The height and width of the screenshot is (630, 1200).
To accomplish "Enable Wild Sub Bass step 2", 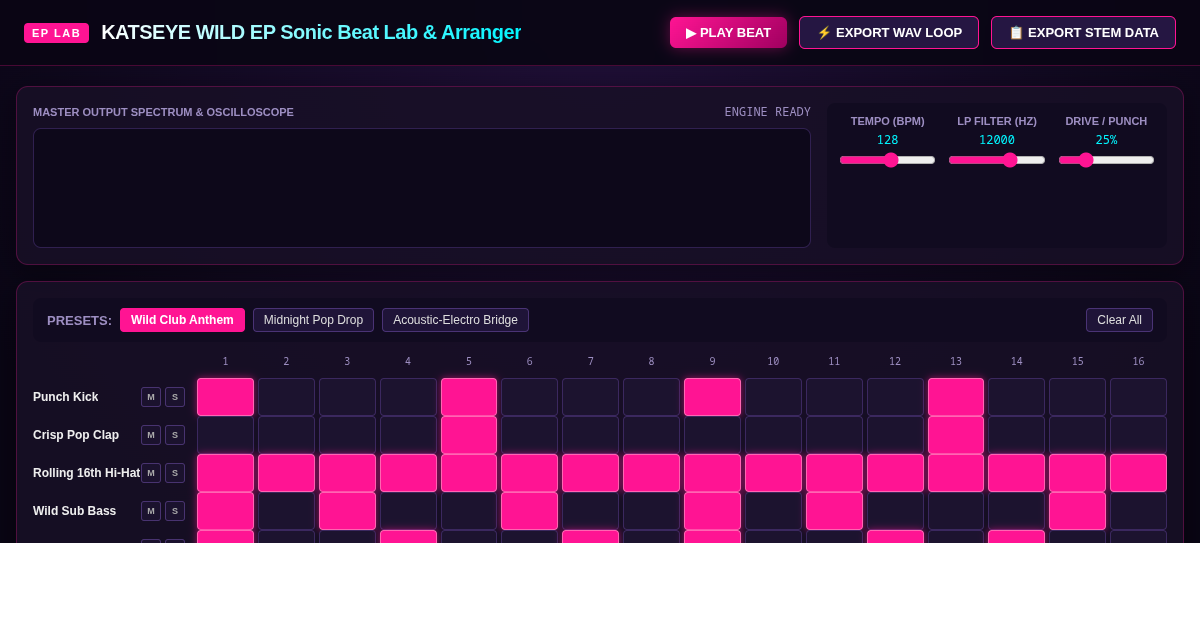I will coord(286,511).
